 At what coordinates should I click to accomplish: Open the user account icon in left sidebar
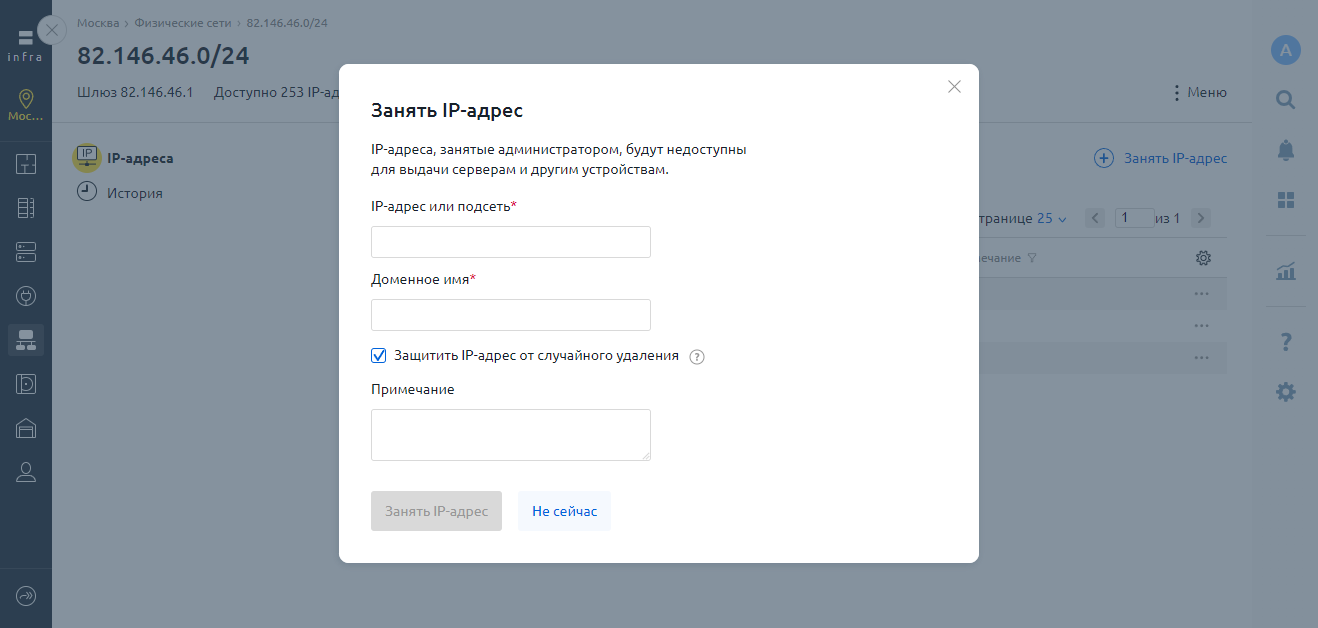point(26,472)
